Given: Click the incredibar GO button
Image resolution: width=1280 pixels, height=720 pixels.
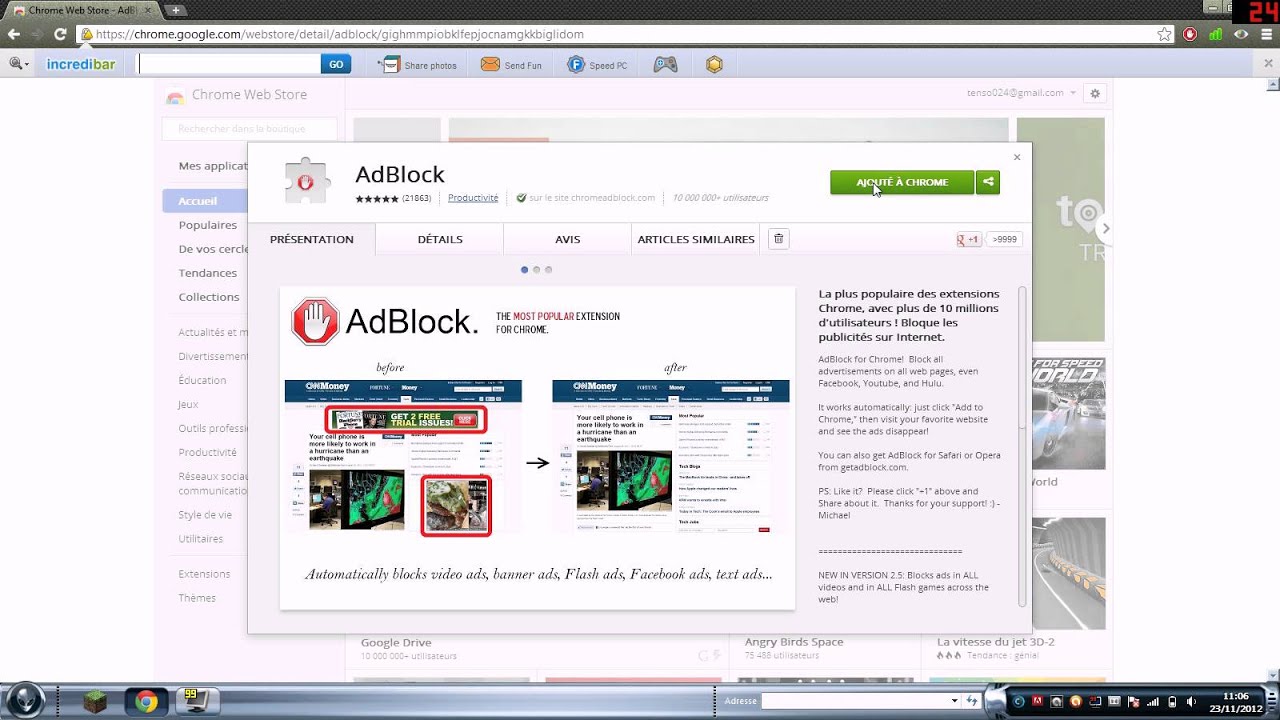Looking at the screenshot, I should pyautogui.click(x=336, y=64).
